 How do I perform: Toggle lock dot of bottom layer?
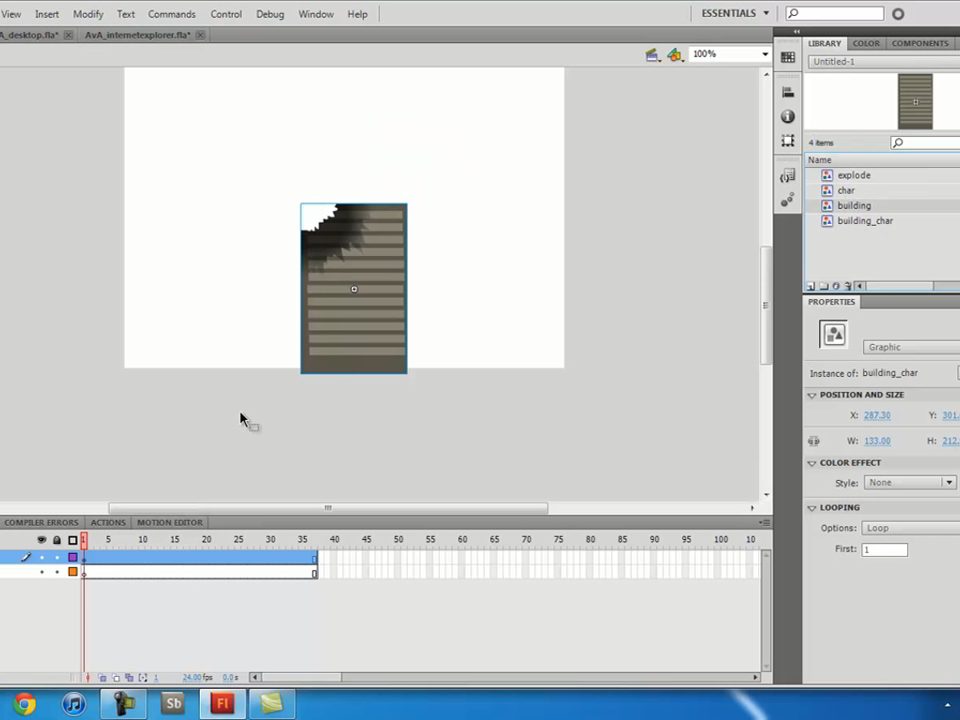(x=57, y=572)
